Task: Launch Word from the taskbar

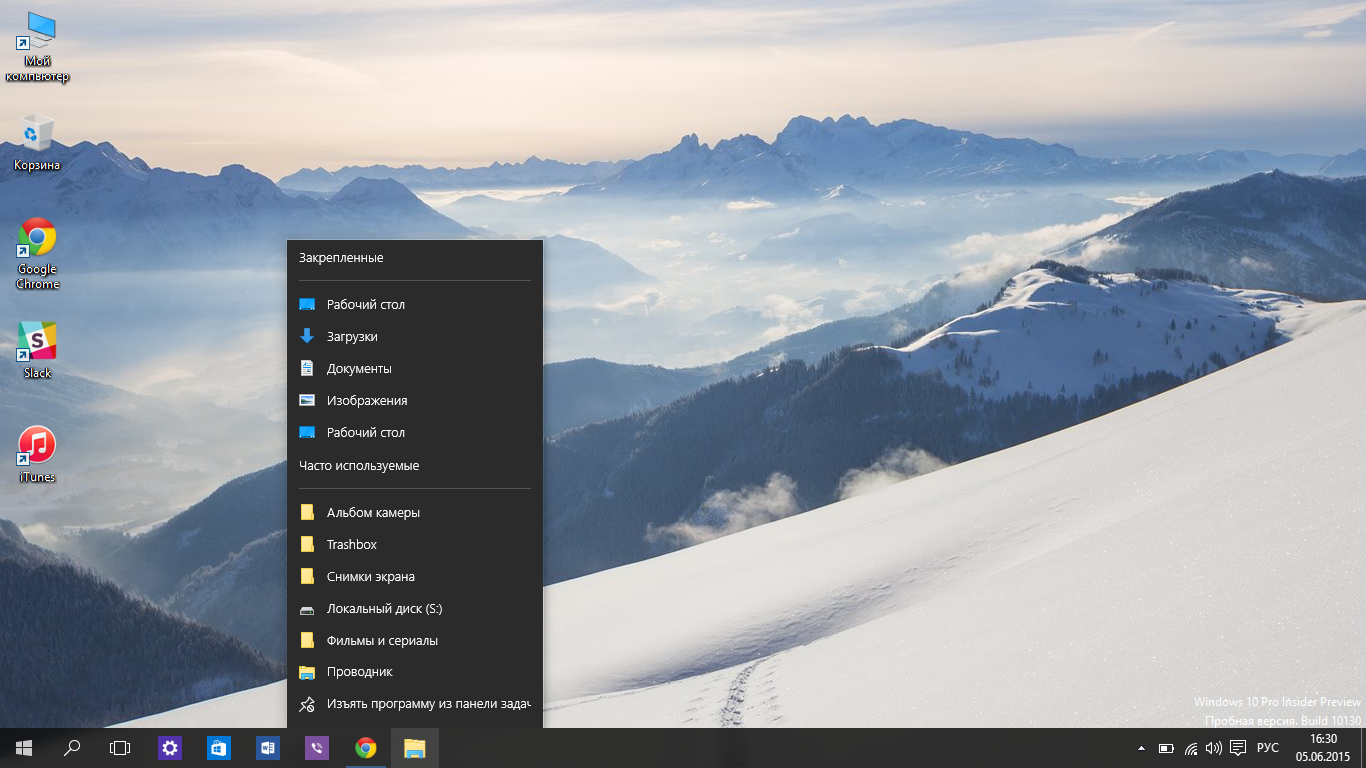Action: 267,748
